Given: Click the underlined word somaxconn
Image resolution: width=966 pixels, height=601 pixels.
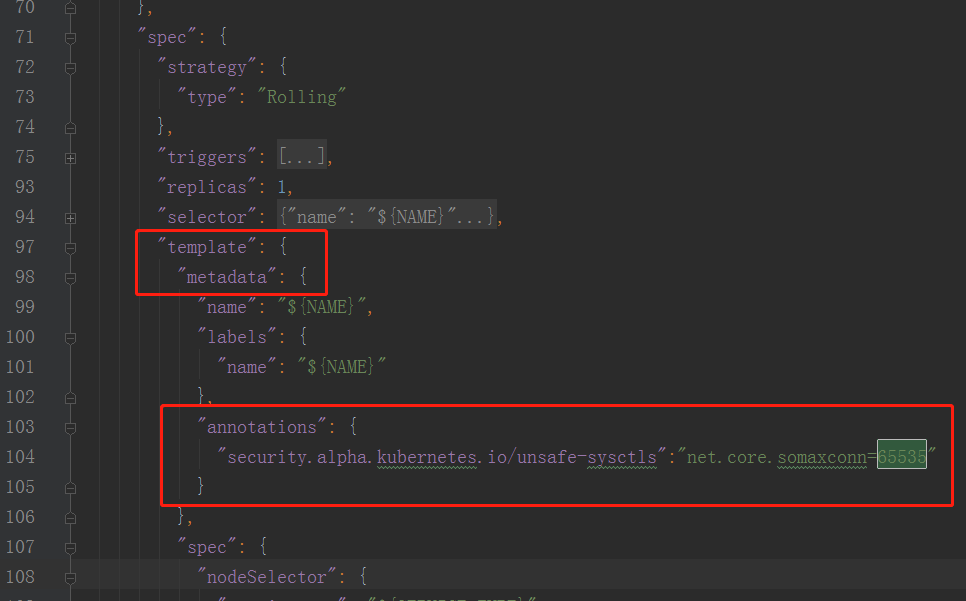Looking at the screenshot, I should pos(822,458).
